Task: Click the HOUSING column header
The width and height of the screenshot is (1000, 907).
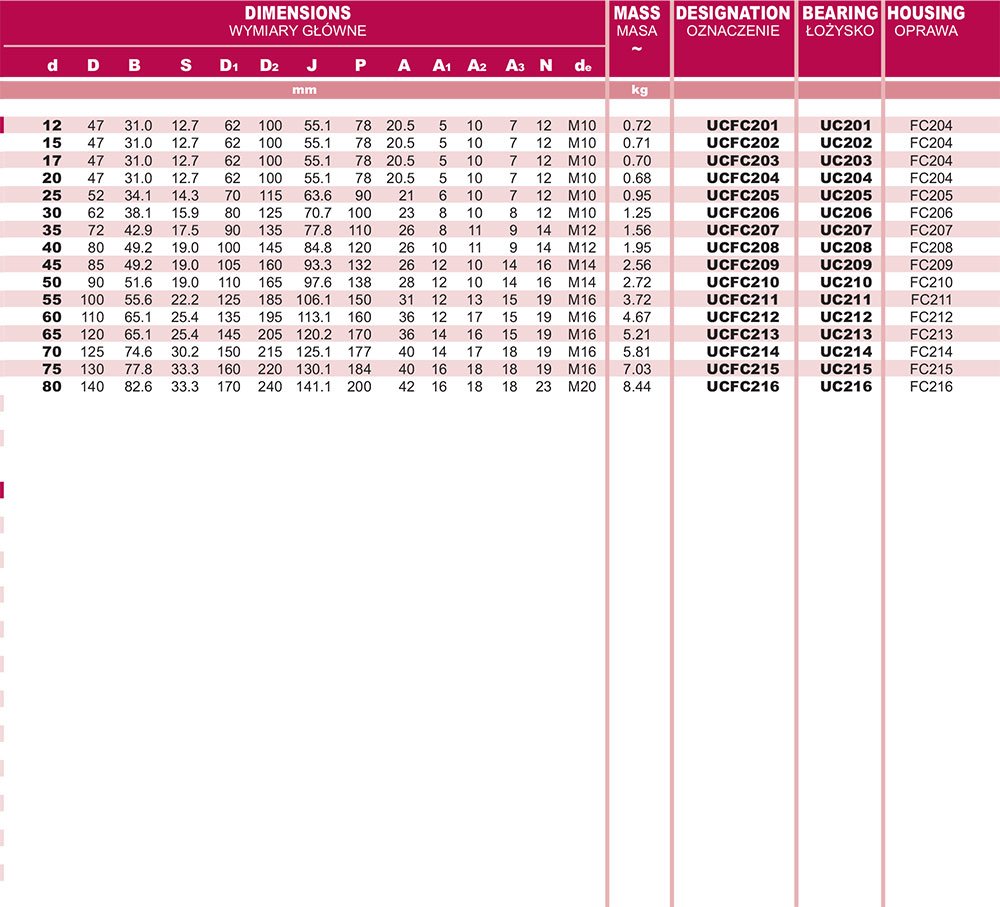Action: pos(926,13)
